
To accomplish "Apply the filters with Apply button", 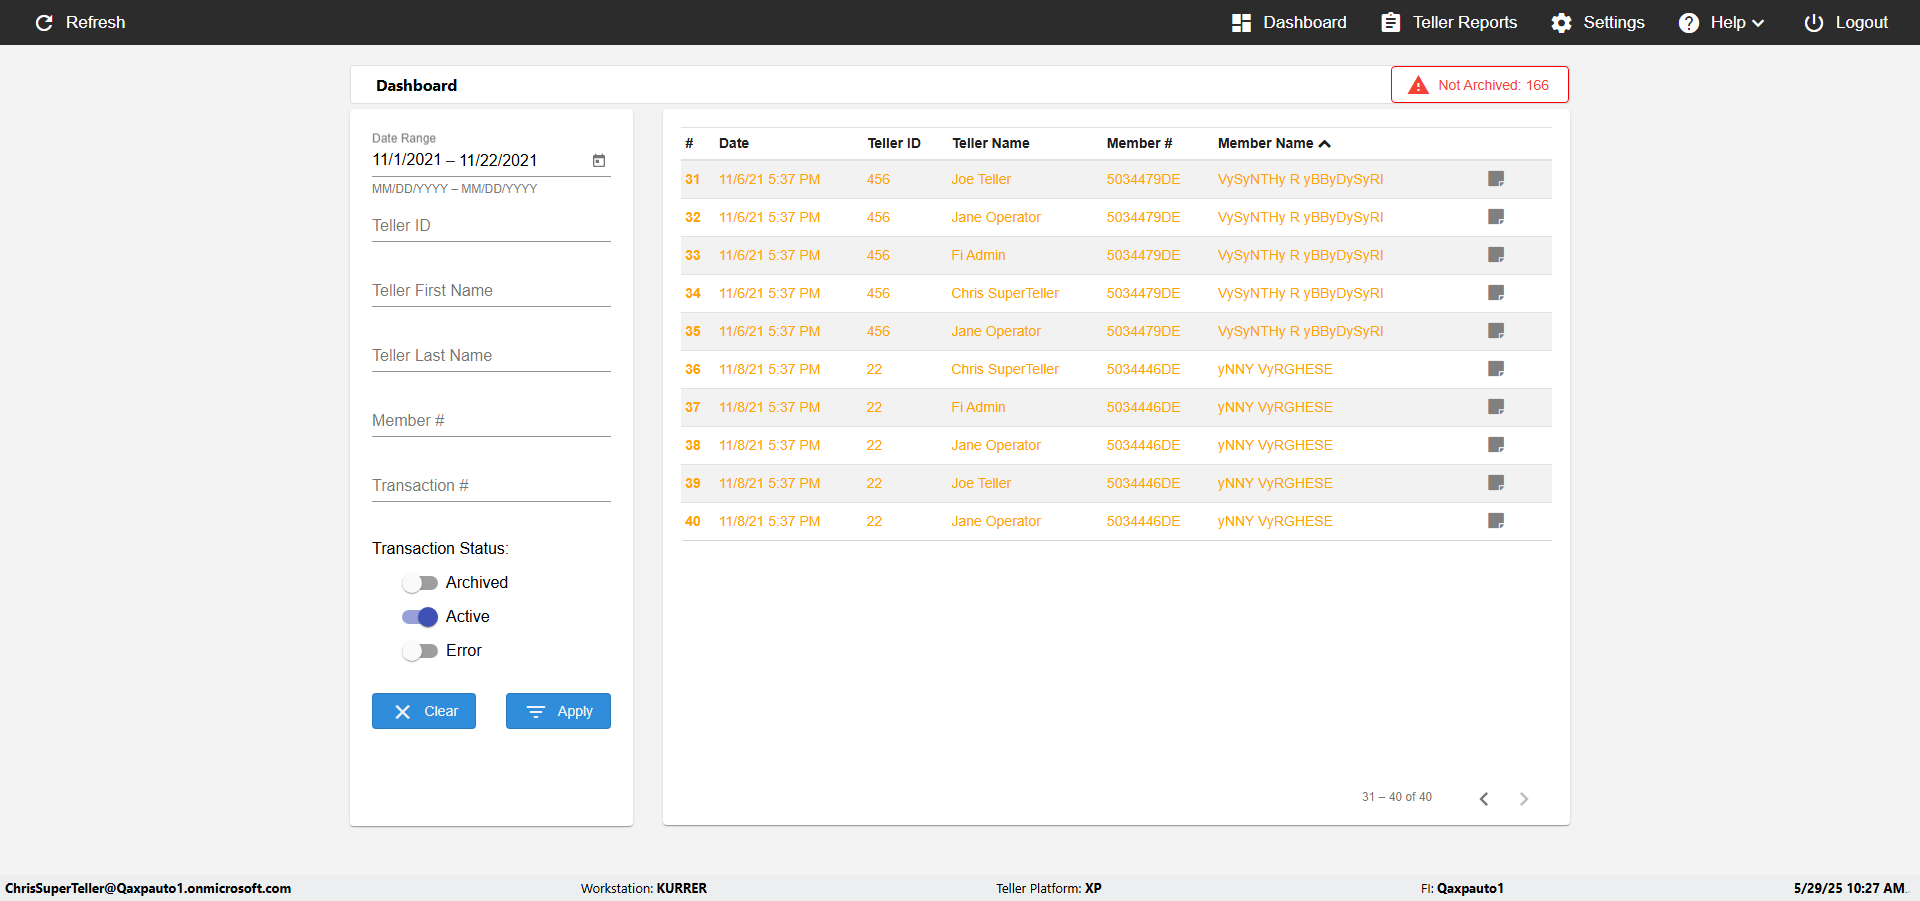I will 558,711.
